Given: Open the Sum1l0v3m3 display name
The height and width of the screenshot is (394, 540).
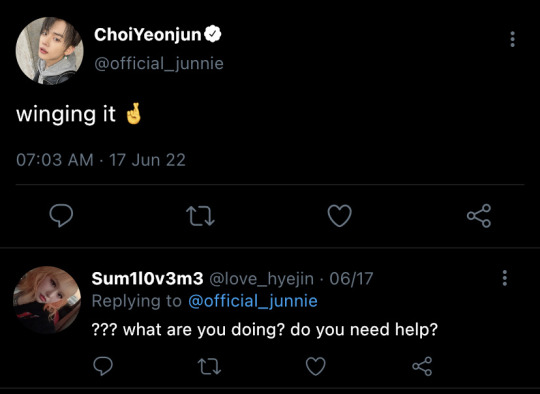Looking at the screenshot, I should pyautogui.click(x=147, y=279).
